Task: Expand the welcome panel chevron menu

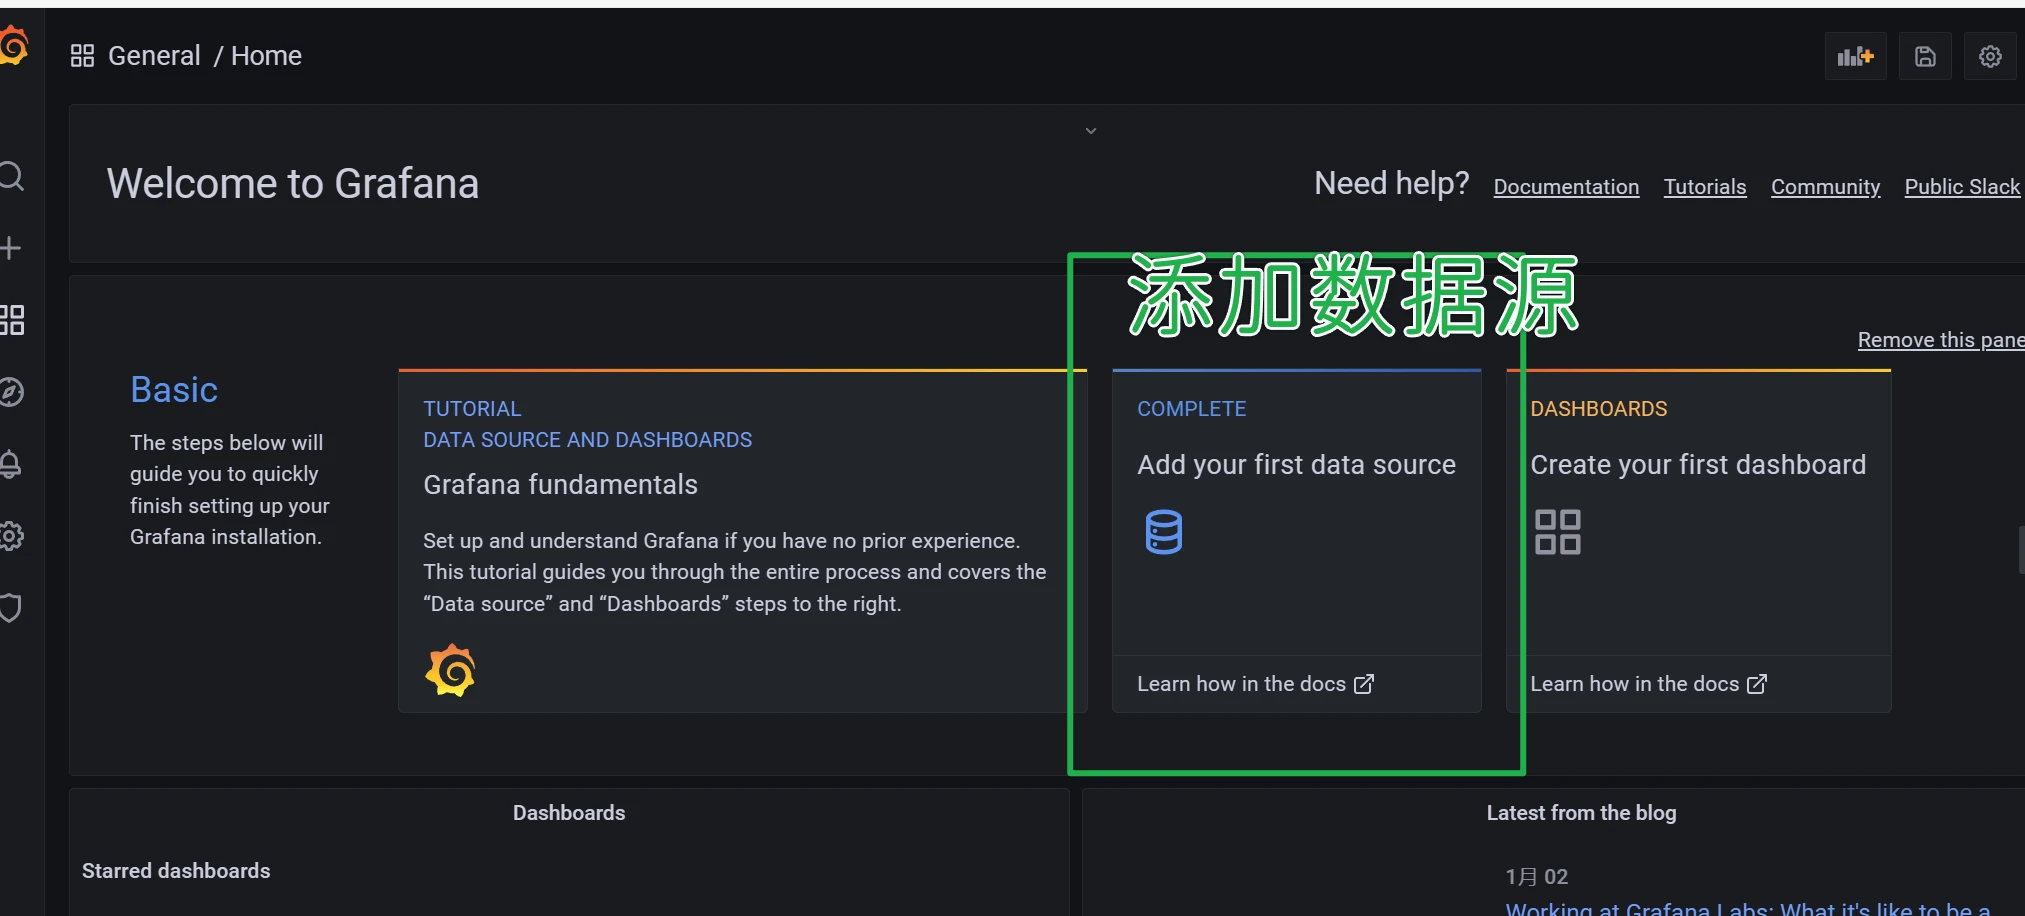Action: click(1091, 131)
